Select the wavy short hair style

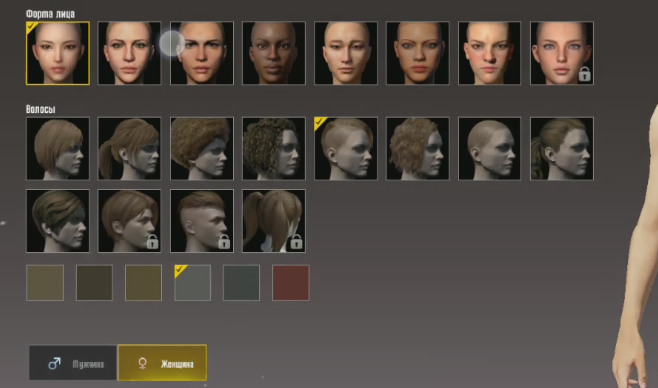[418, 149]
